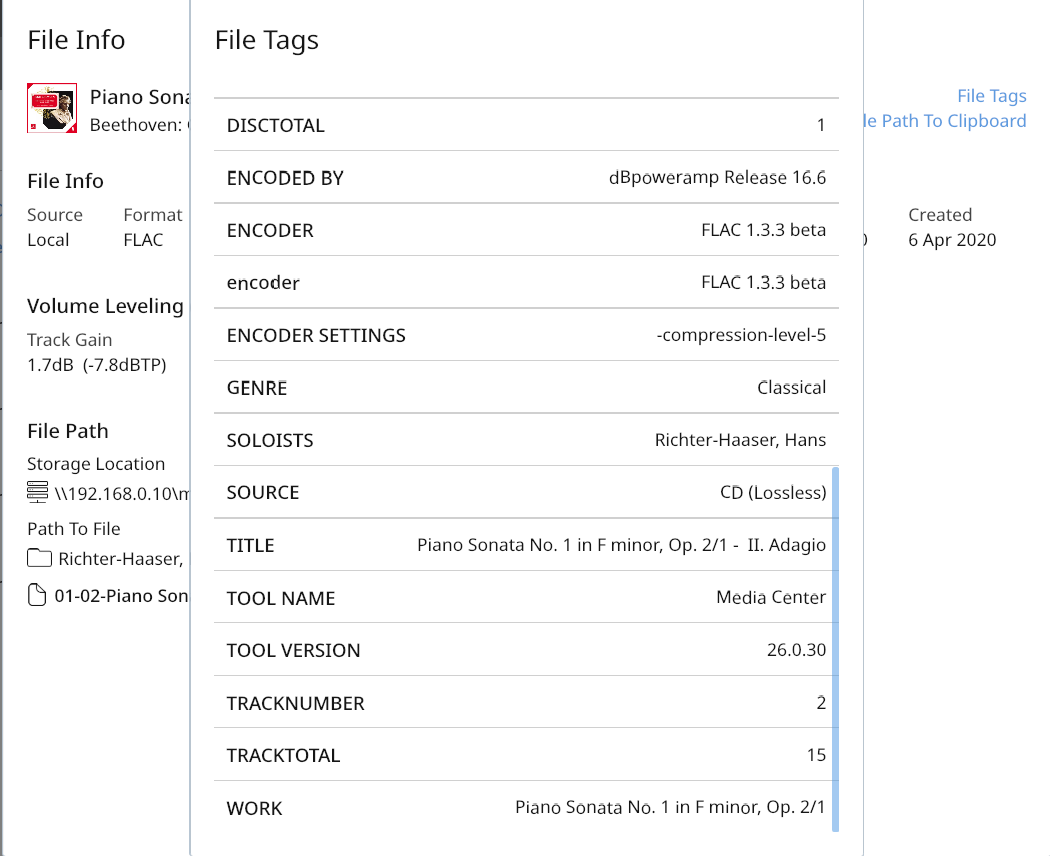The width and height of the screenshot is (1050, 856).
Task: Click the CD (Lossless) source value
Action: point(773,493)
